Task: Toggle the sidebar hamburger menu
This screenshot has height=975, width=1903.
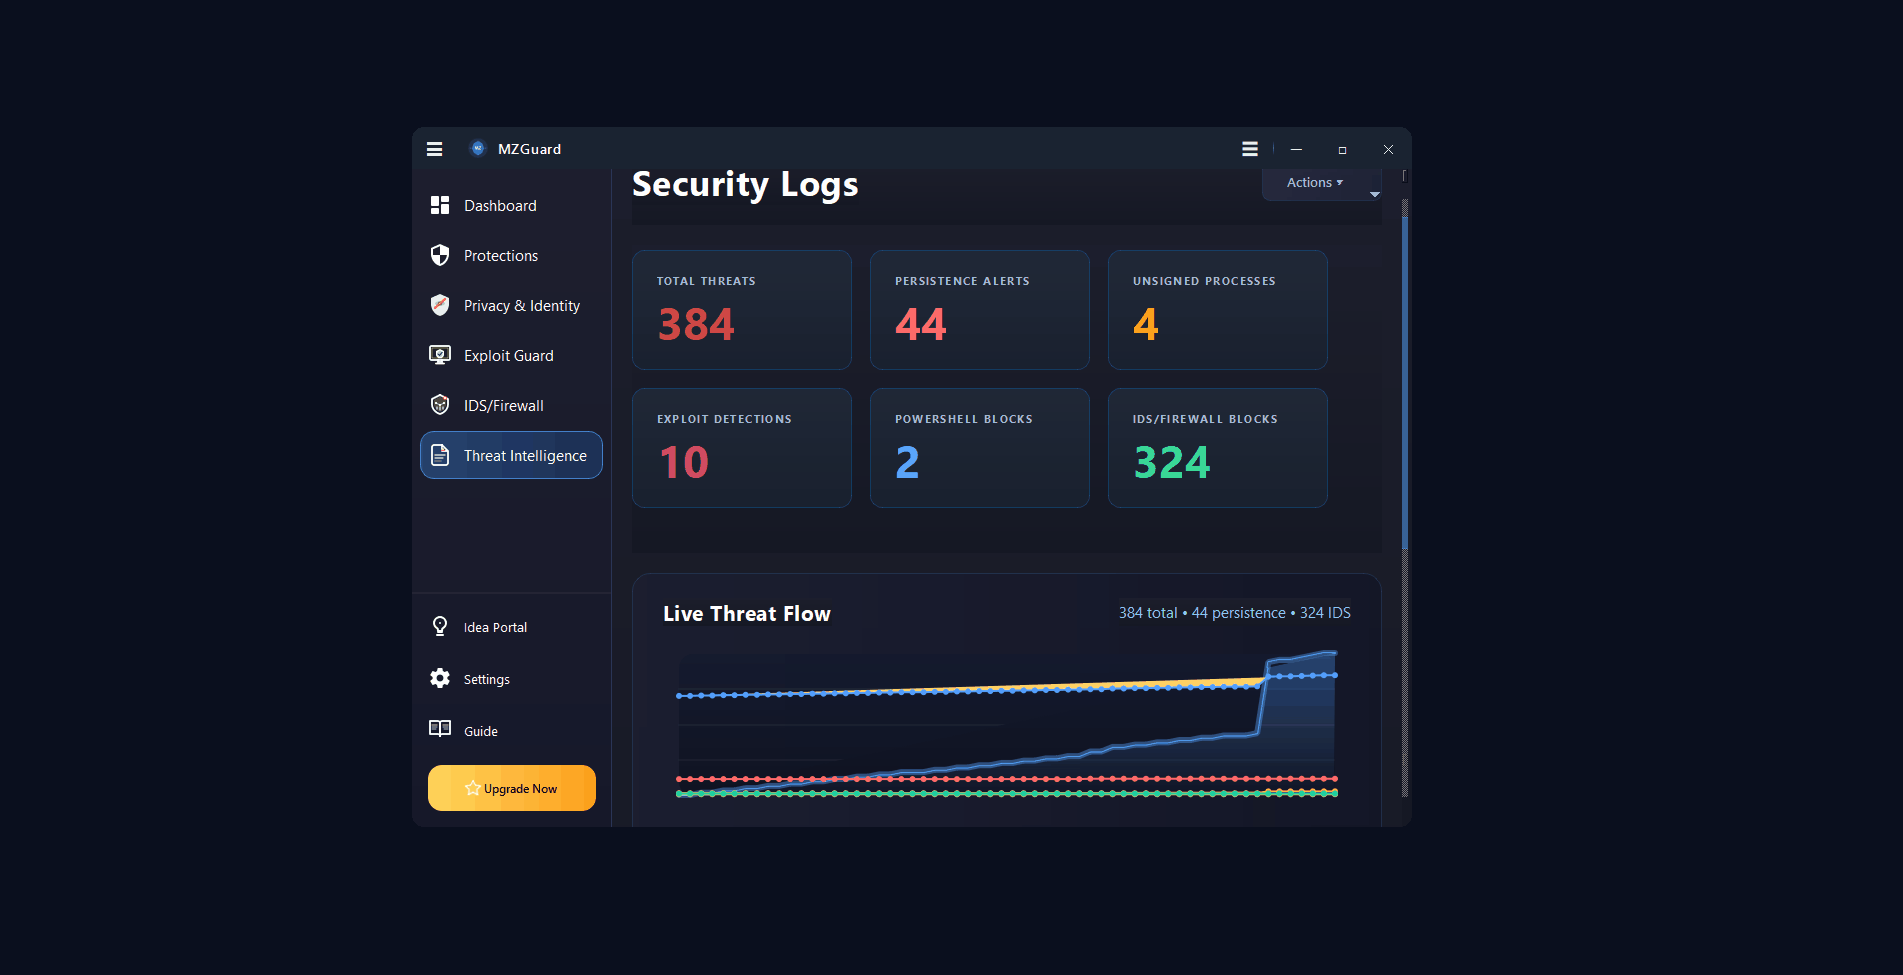Action: coord(434,149)
